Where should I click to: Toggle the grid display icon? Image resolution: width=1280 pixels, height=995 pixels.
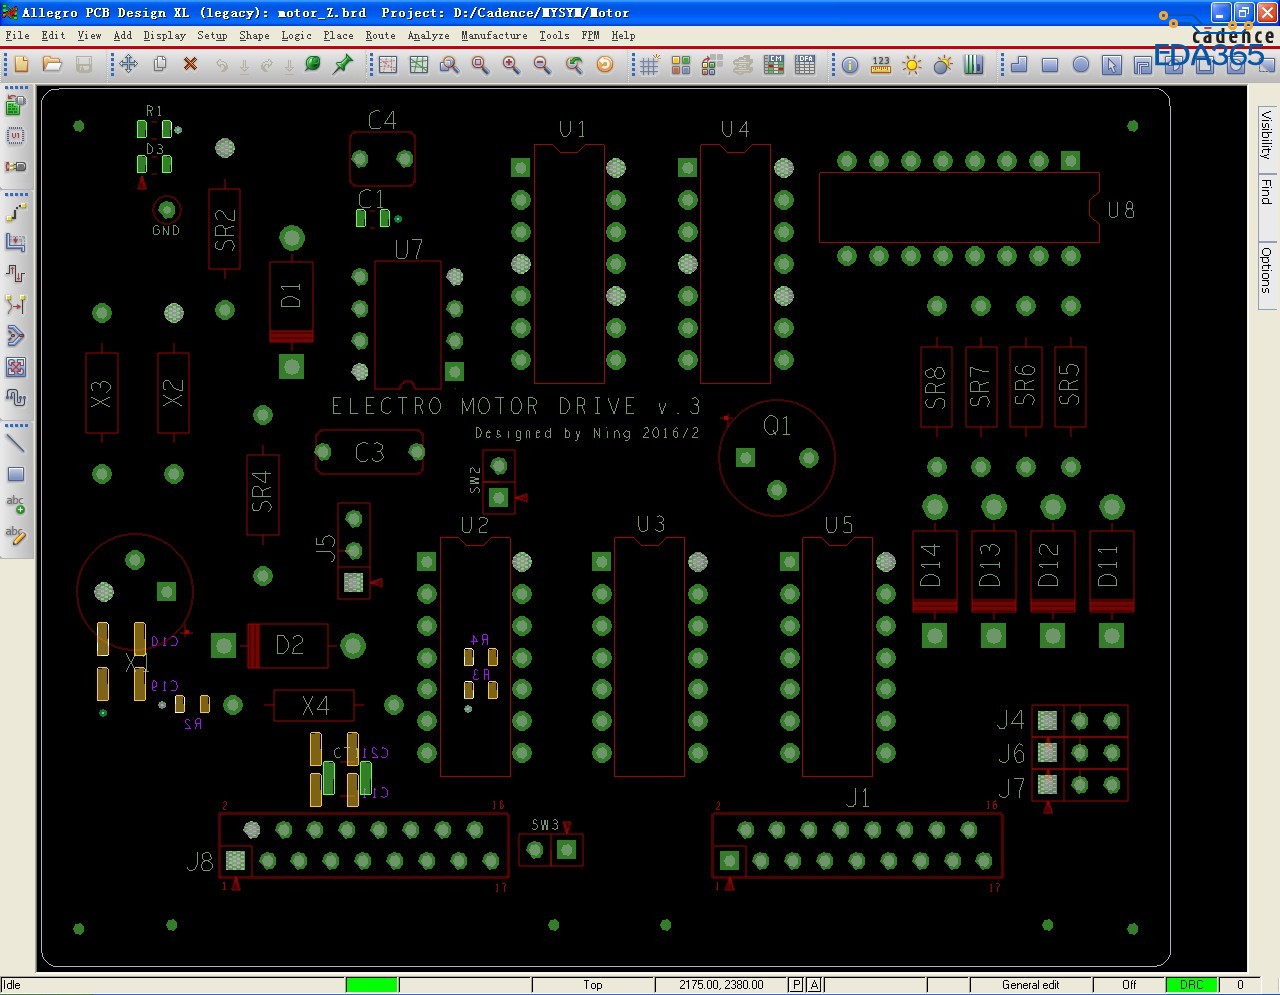point(650,65)
